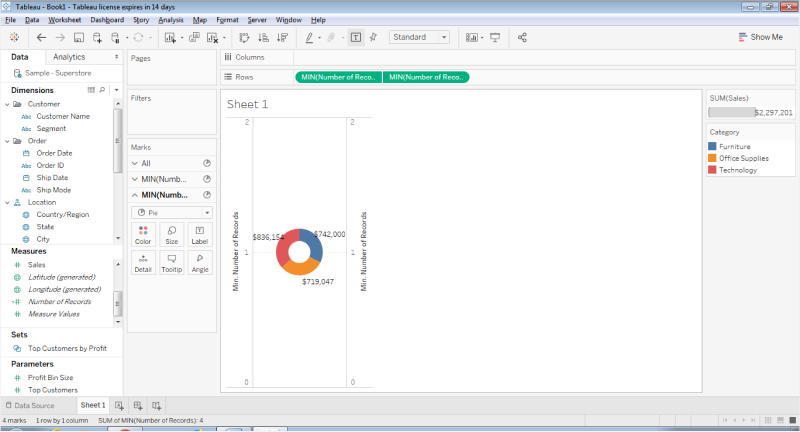
Task: Redo with the forward arrow
Action: [60, 37]
